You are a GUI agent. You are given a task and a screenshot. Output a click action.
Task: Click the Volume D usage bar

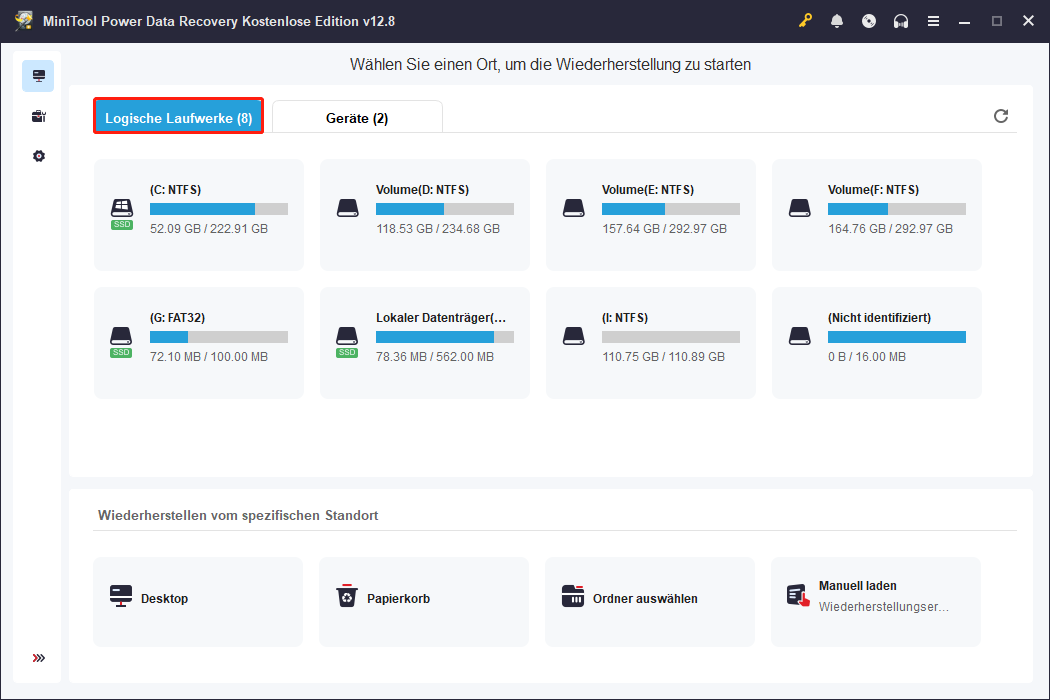[x=444, y=209]
